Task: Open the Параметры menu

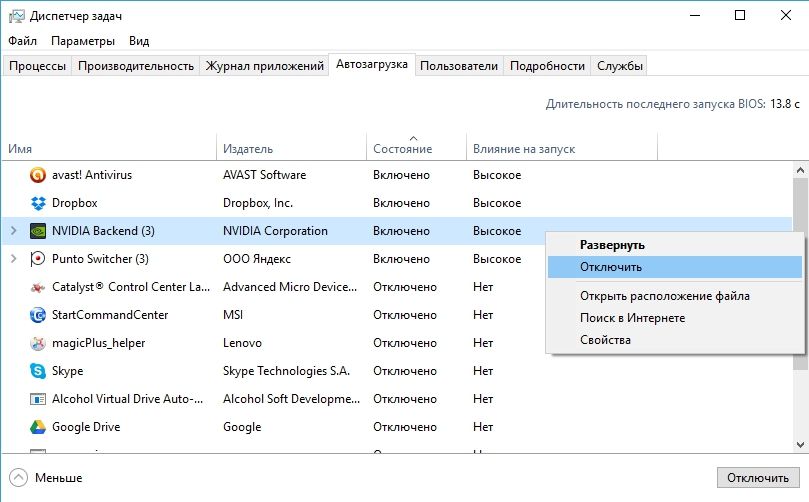Action: click(x=83, y=41)
